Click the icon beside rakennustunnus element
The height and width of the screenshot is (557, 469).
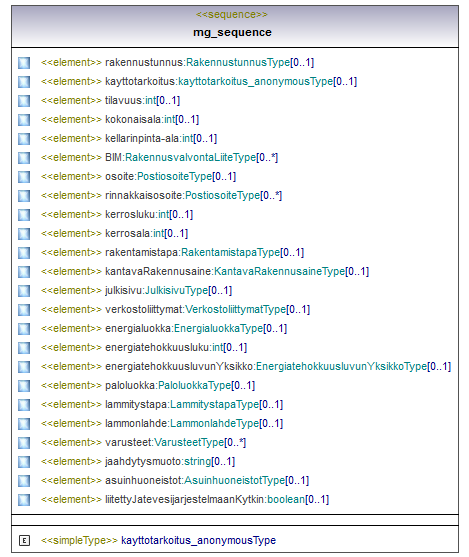click(x=24, y=63)
